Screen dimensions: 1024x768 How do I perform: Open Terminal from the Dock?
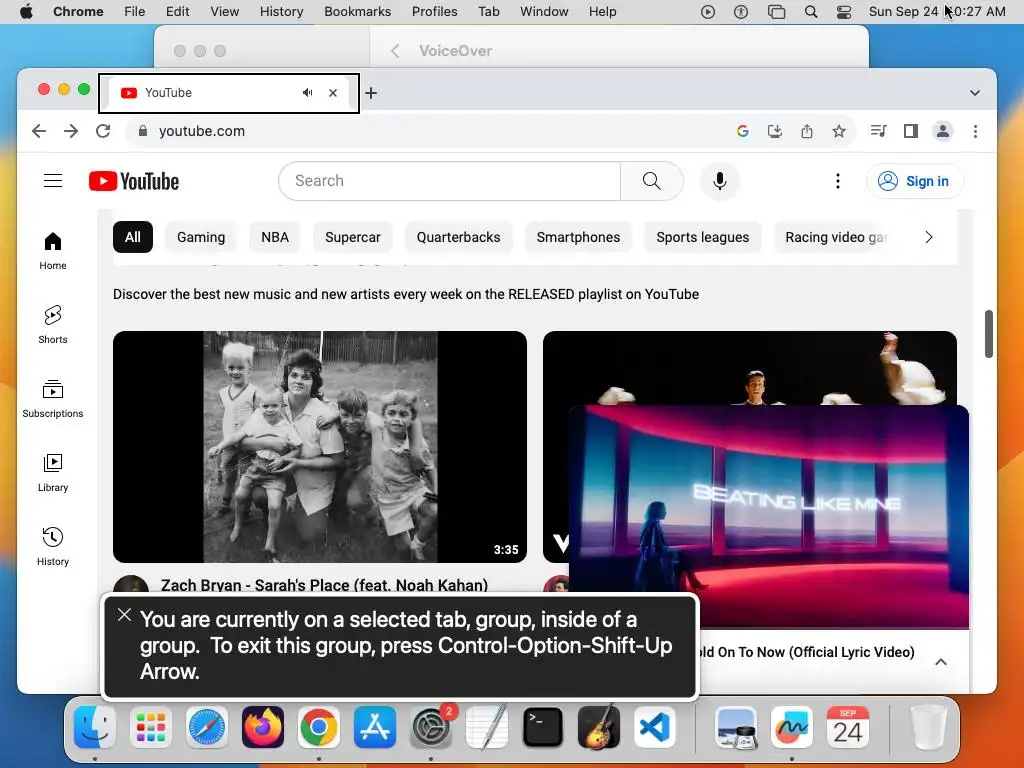click(x=543, y=727)
